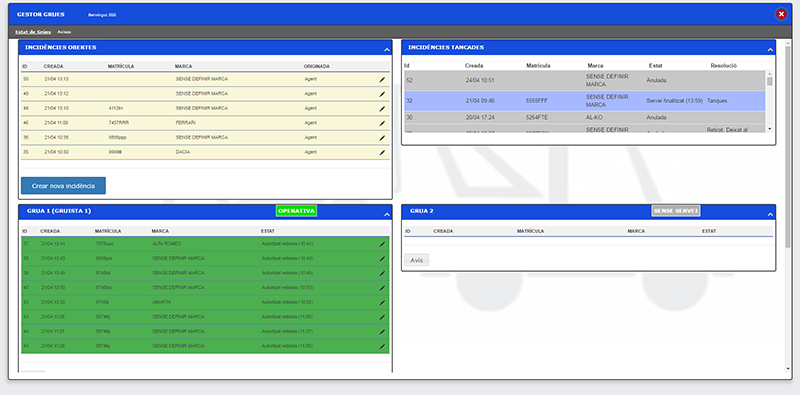Open edit pencil for ALFA ROMEO row
This screenshot has width=800, height=395.
click(382, 244)
